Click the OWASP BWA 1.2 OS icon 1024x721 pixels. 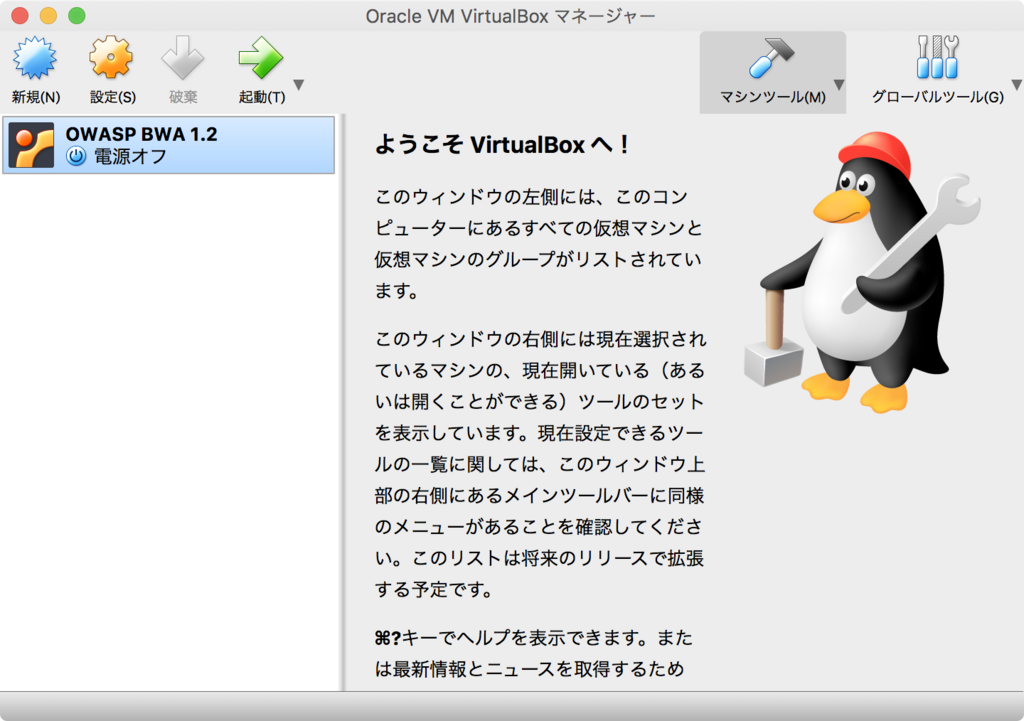31,145
